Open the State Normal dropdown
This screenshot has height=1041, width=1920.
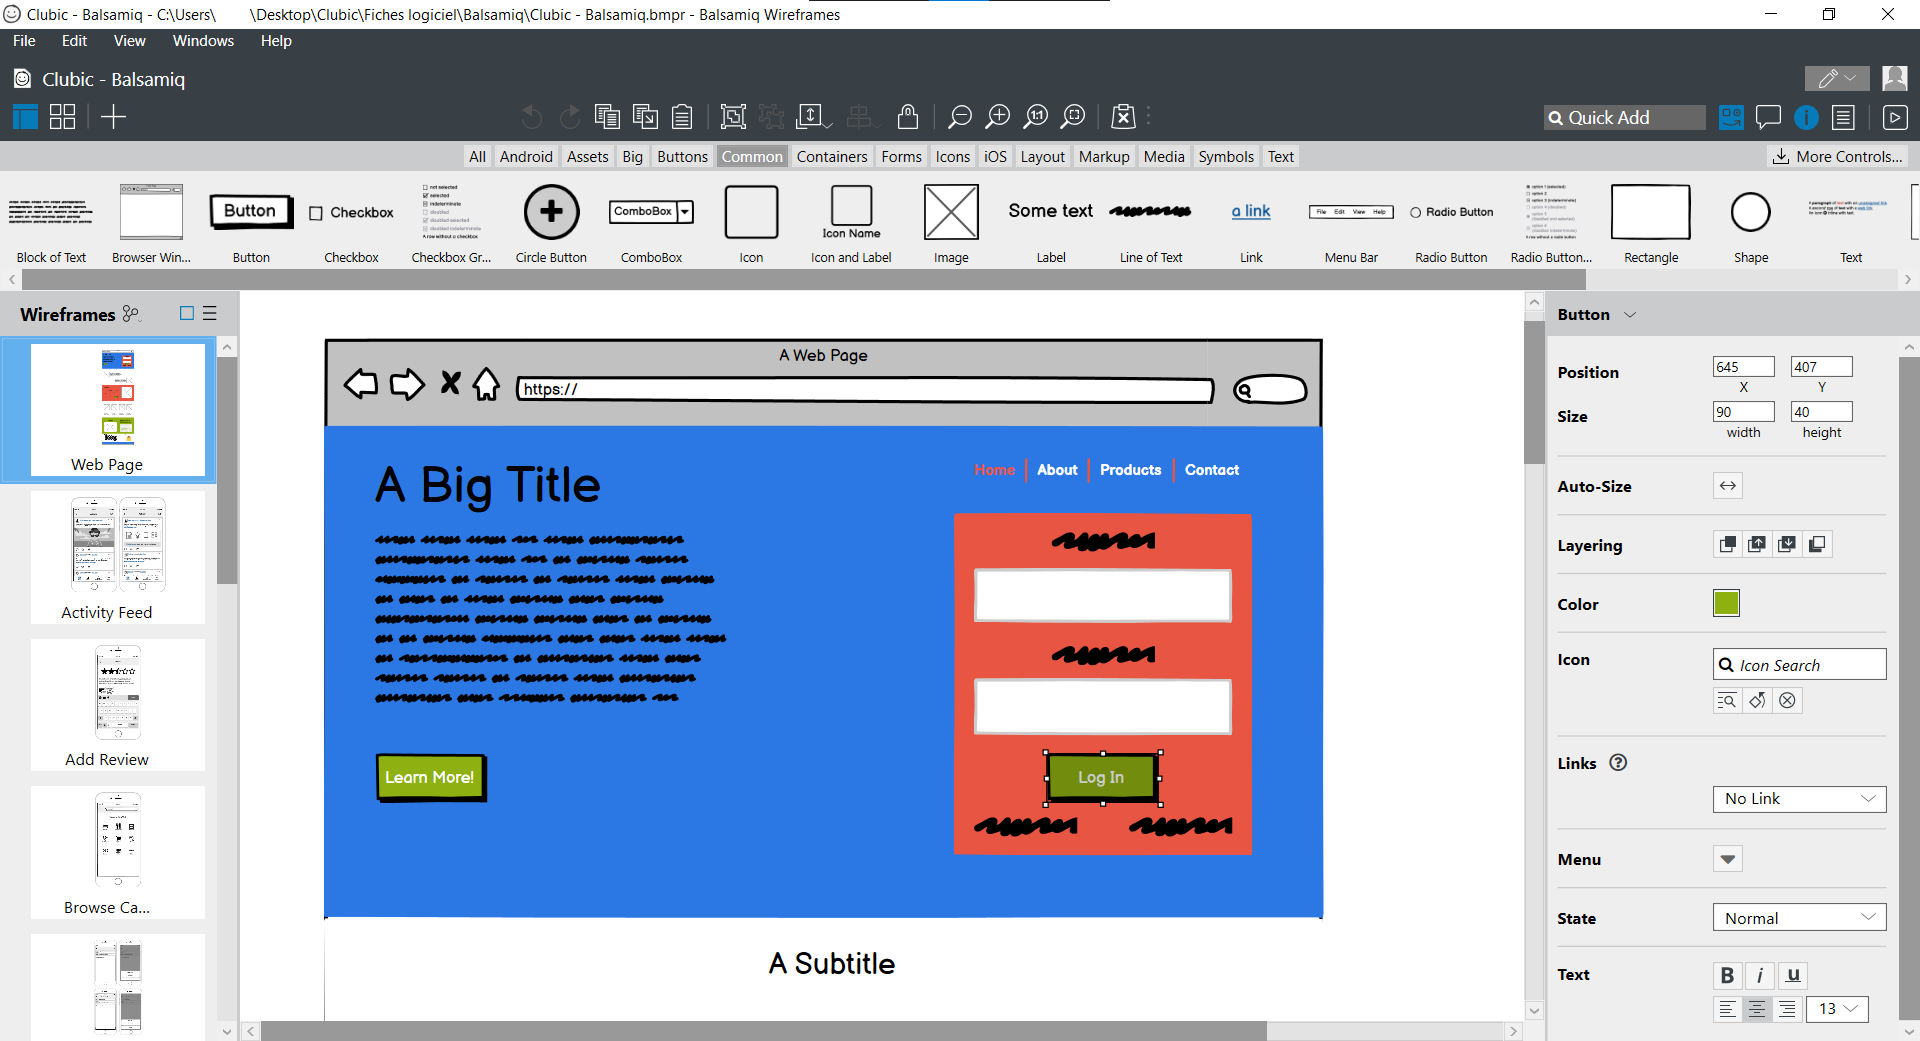click(x=1799, y=918)
